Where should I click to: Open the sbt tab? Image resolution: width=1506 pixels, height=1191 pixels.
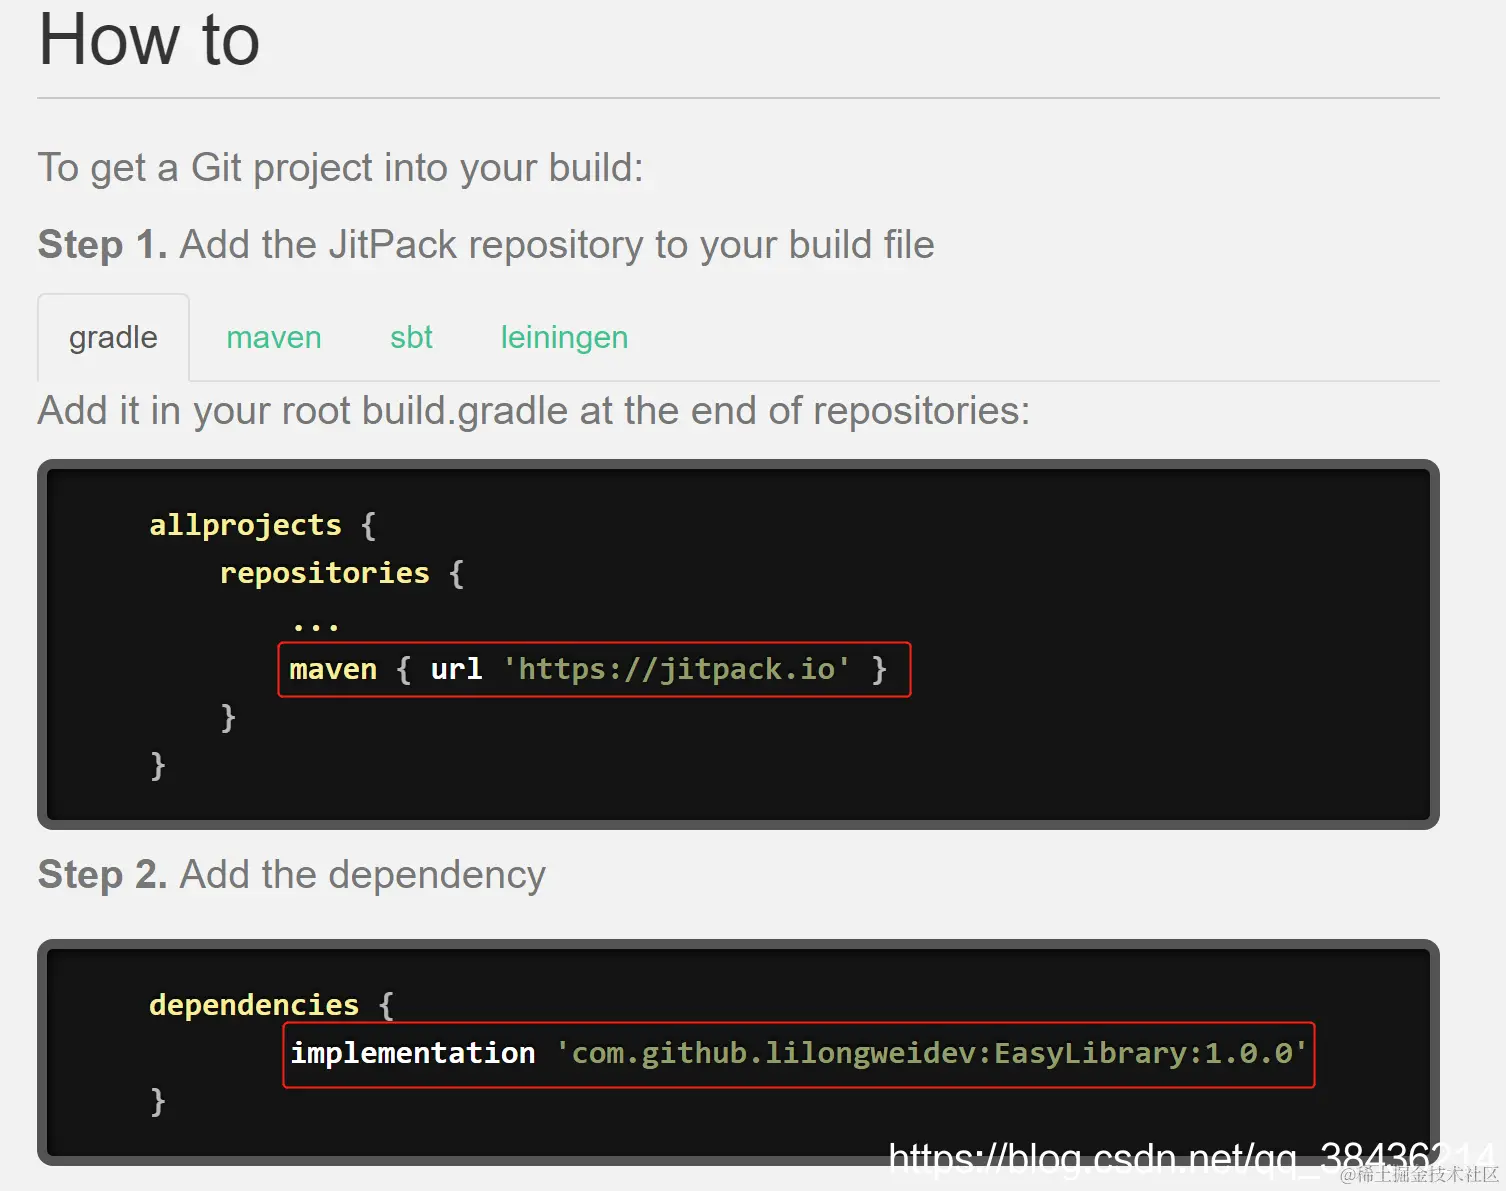coord(411,337)
